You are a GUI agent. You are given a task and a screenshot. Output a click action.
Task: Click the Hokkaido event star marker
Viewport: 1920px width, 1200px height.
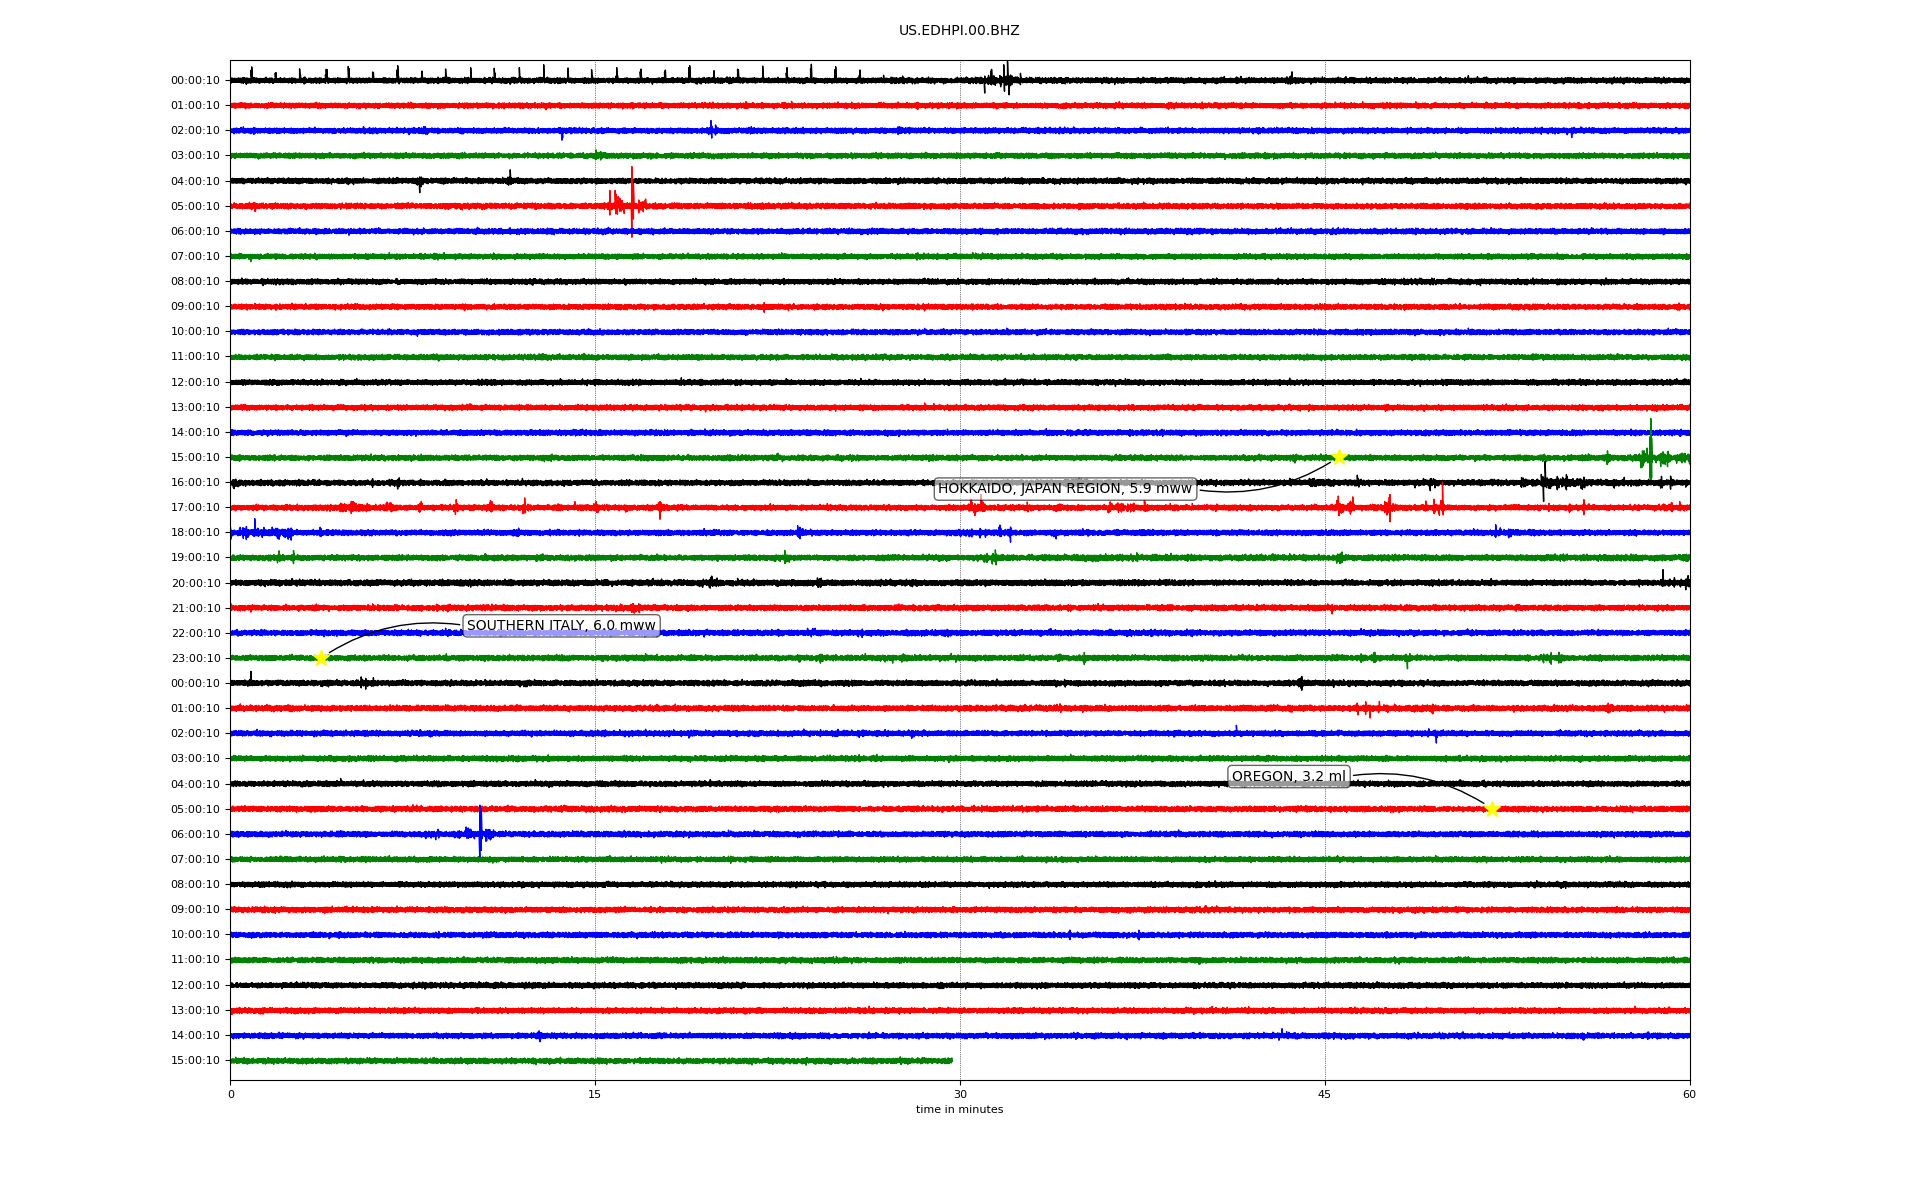pos(1339,457)
